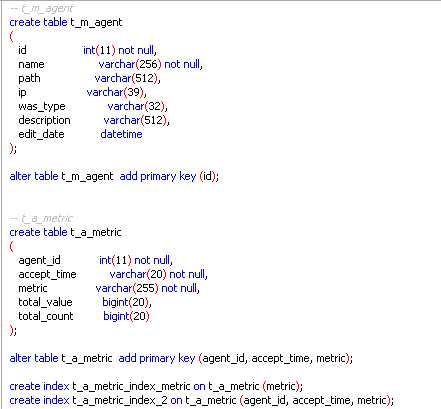Viewport: 441px width, 409px height.
Task: Click 'alter table t_a_metric' statement start
Action: tap(61, 358)
